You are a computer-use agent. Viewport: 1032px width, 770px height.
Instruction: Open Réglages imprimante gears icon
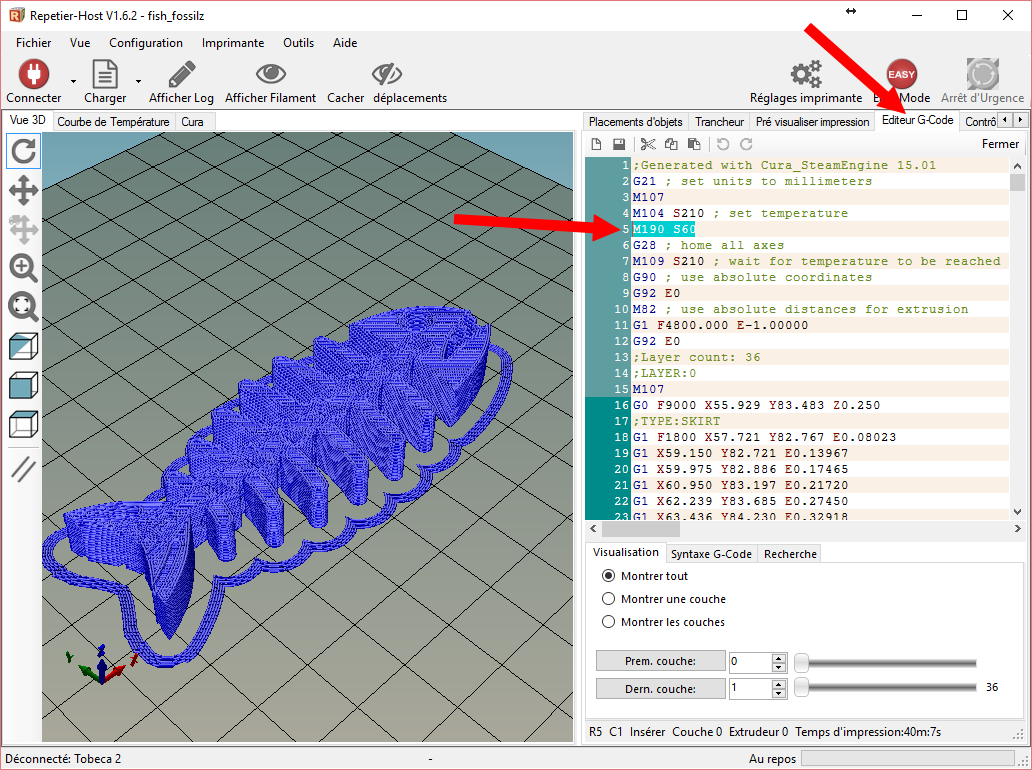click(805, 75)
